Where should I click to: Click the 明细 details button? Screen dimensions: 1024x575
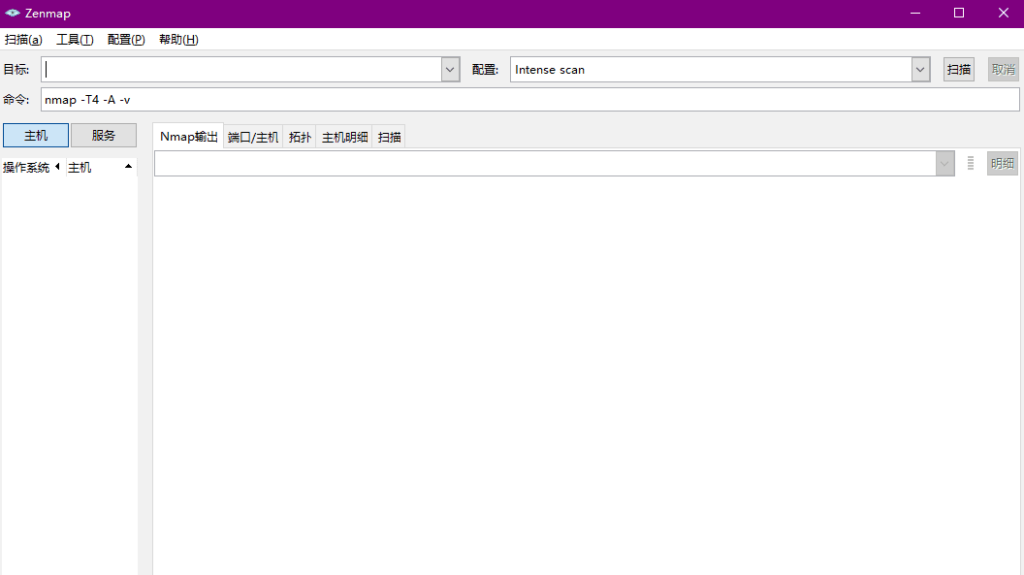click(1002, 163)
